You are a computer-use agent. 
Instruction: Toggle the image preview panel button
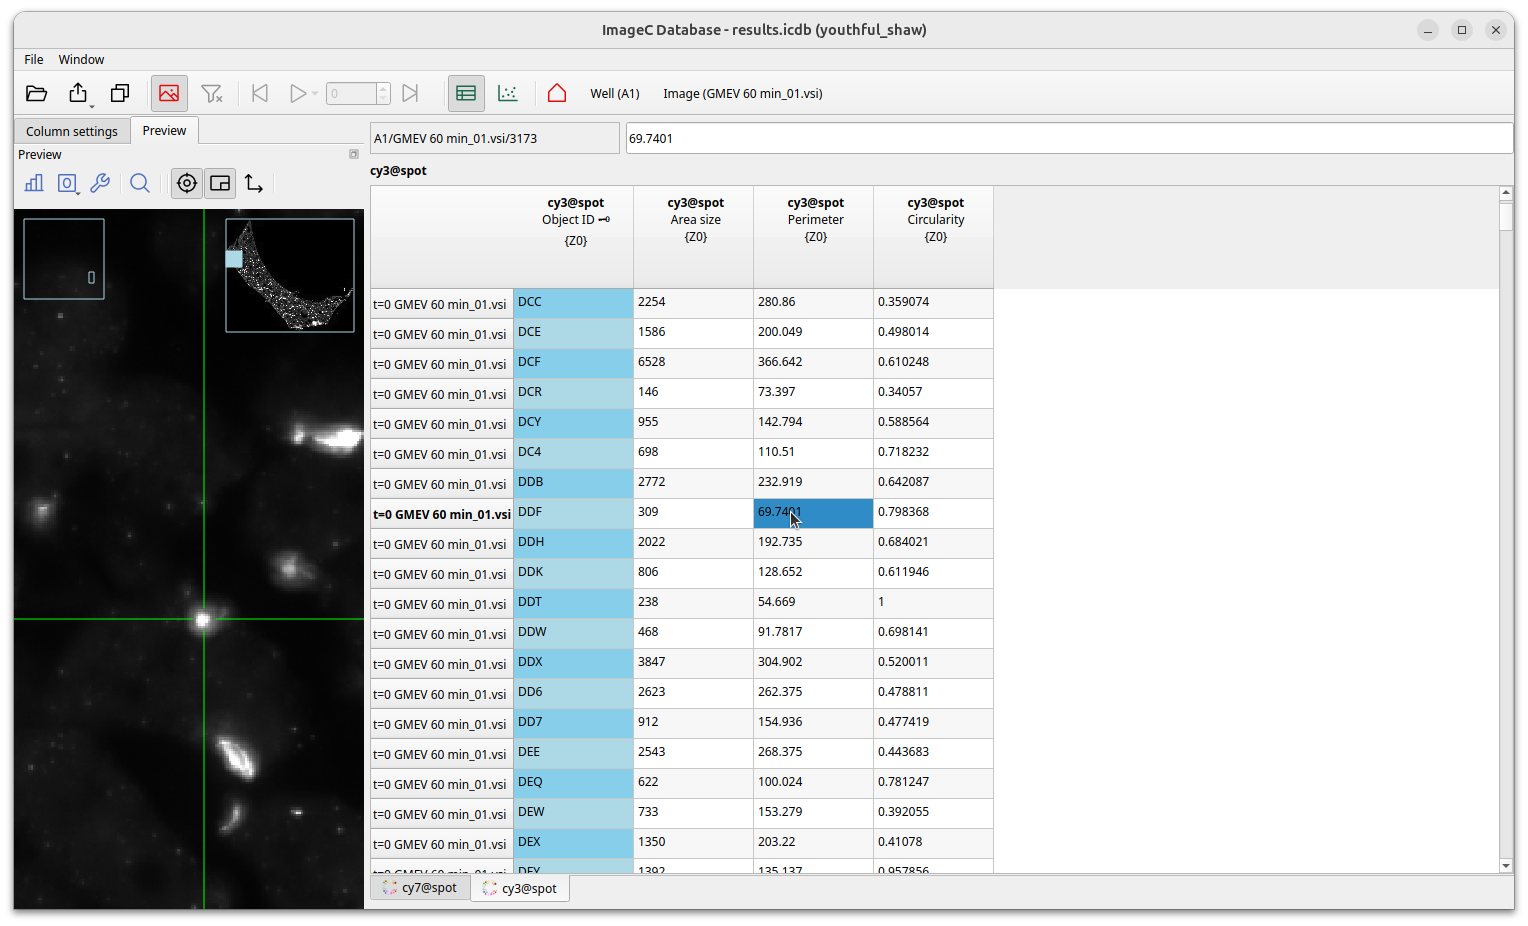(169, 93)
